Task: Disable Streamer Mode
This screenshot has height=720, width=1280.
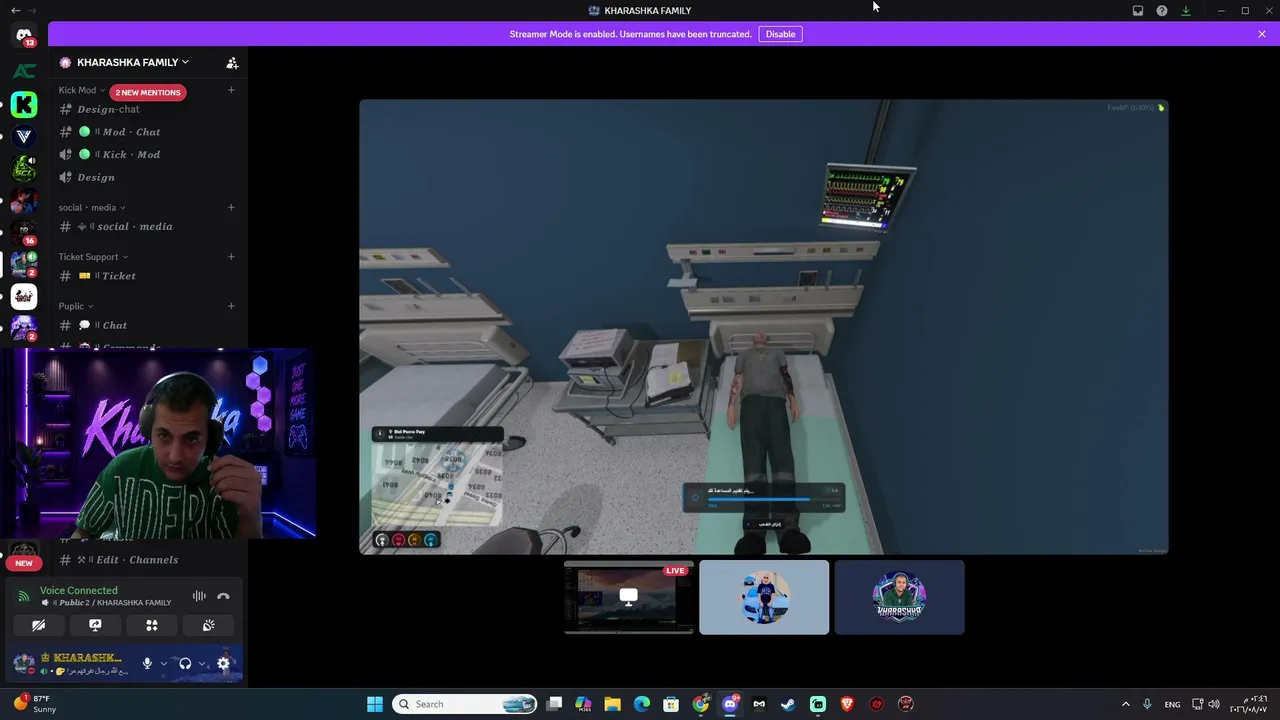Action: click(780, 34)
